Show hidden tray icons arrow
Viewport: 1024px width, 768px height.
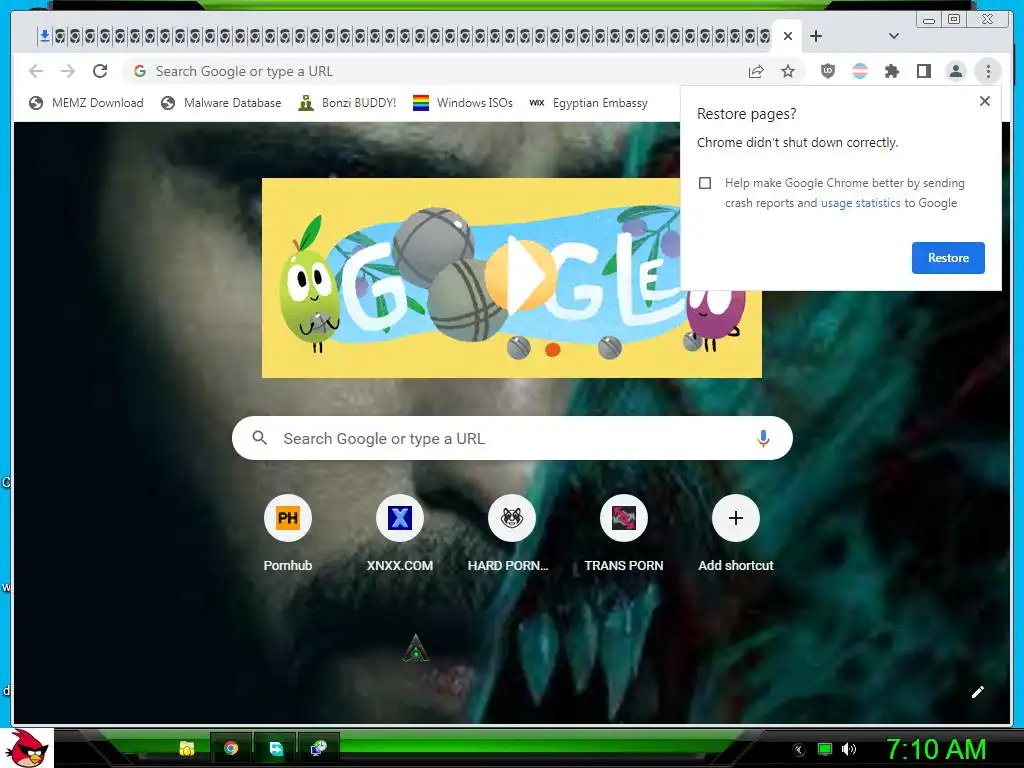[798, 750]
